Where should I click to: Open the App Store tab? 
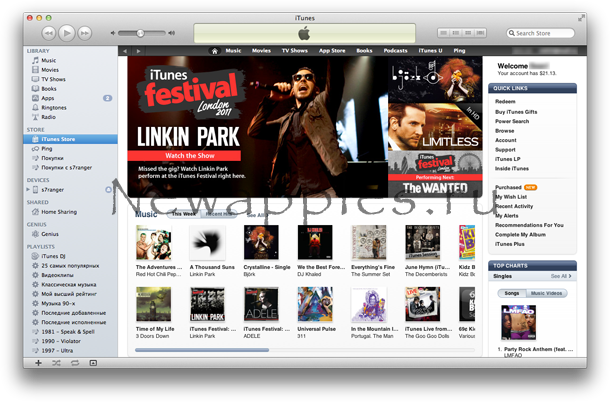332,51
